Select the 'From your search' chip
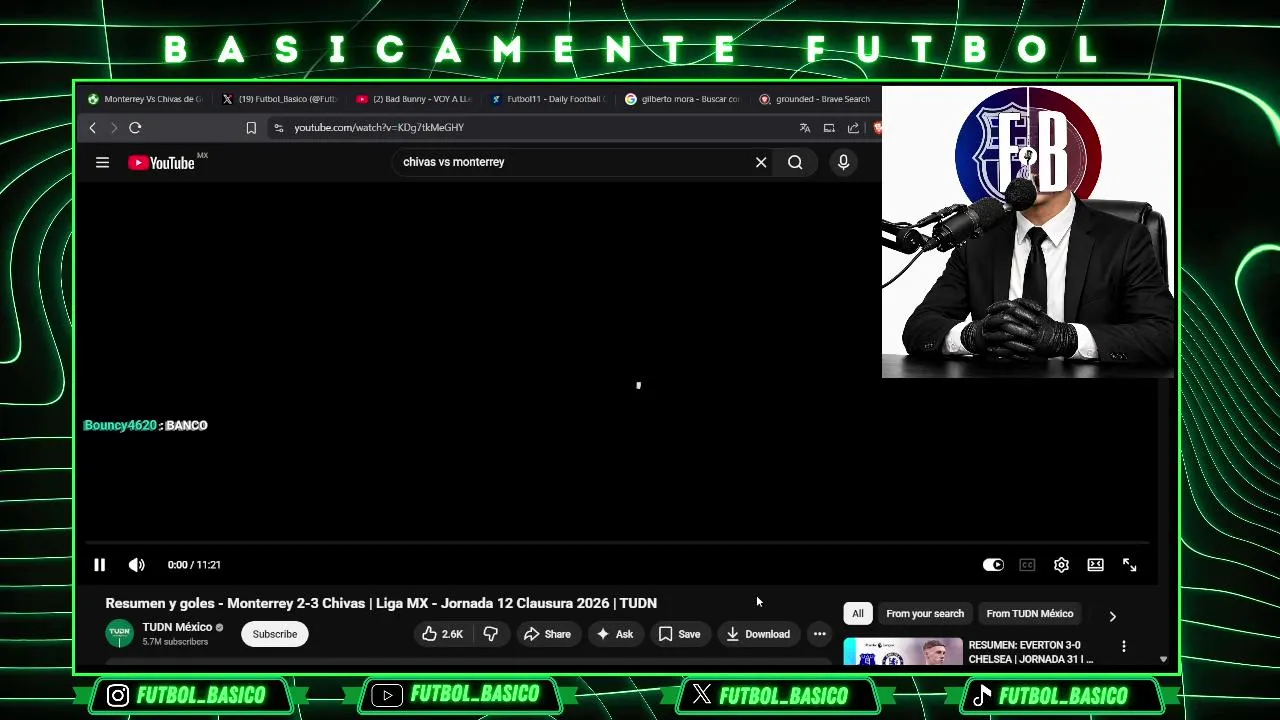The height and width of the screenshot is (720, 1280). click(x=925, y=614)
